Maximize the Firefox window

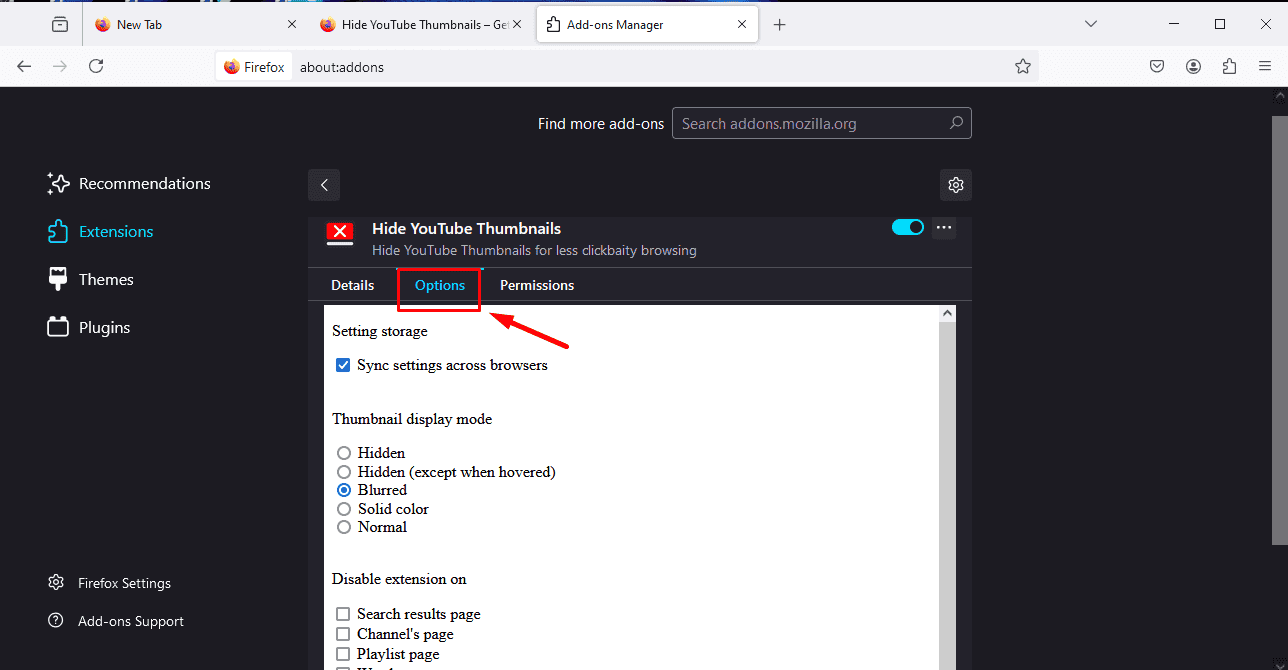tap(1220, 24)
